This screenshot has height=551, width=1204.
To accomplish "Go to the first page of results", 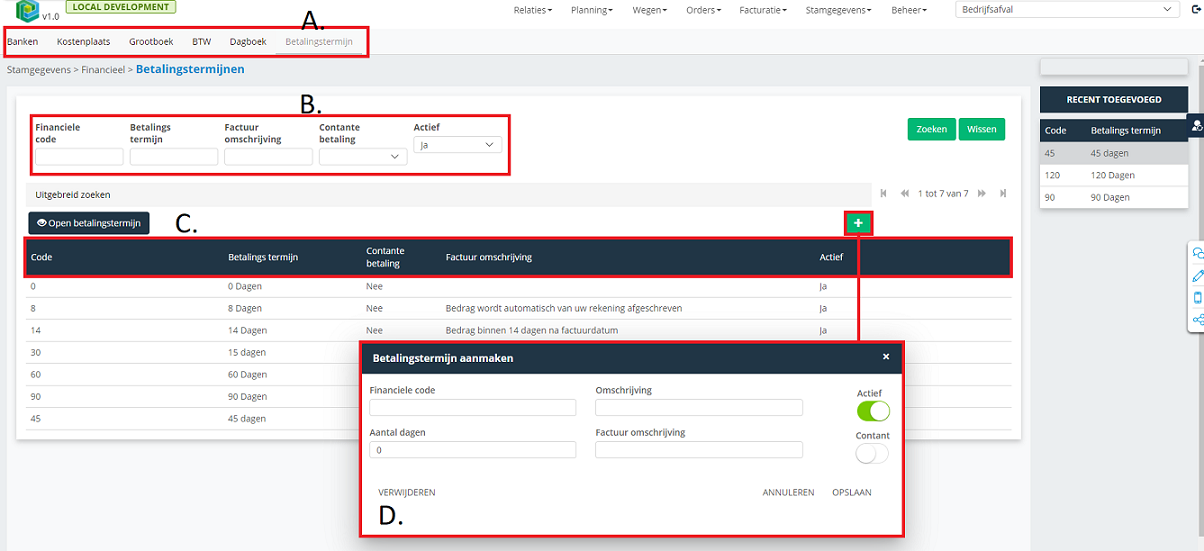I will click(883, 194).
